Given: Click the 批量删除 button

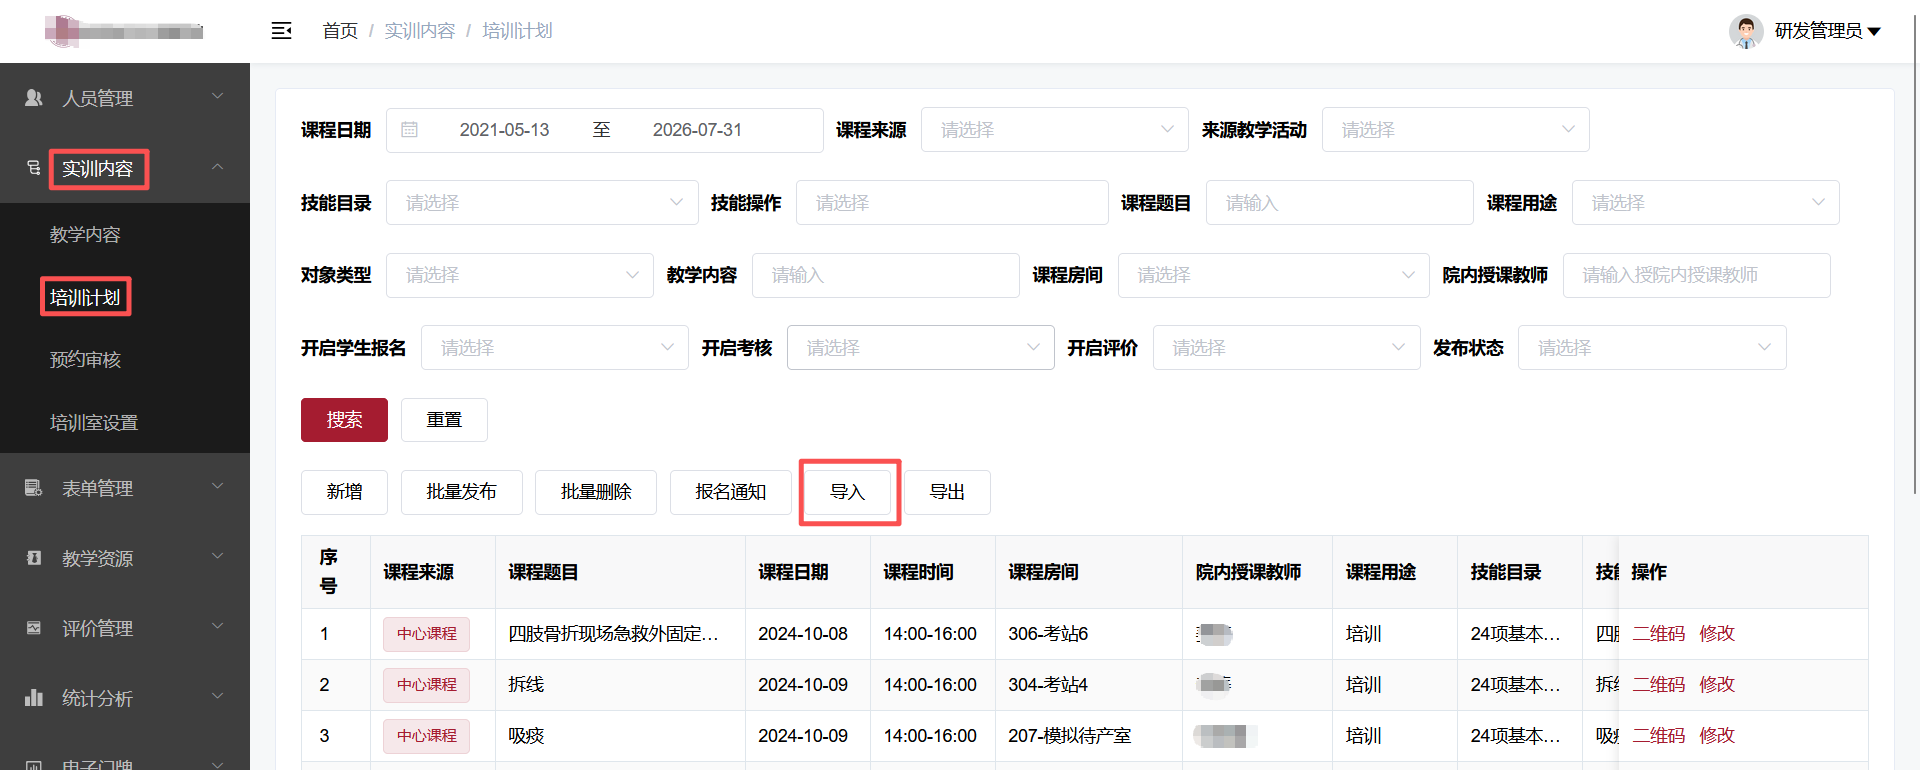Looking at the screenshot, I should click(596, 492).
